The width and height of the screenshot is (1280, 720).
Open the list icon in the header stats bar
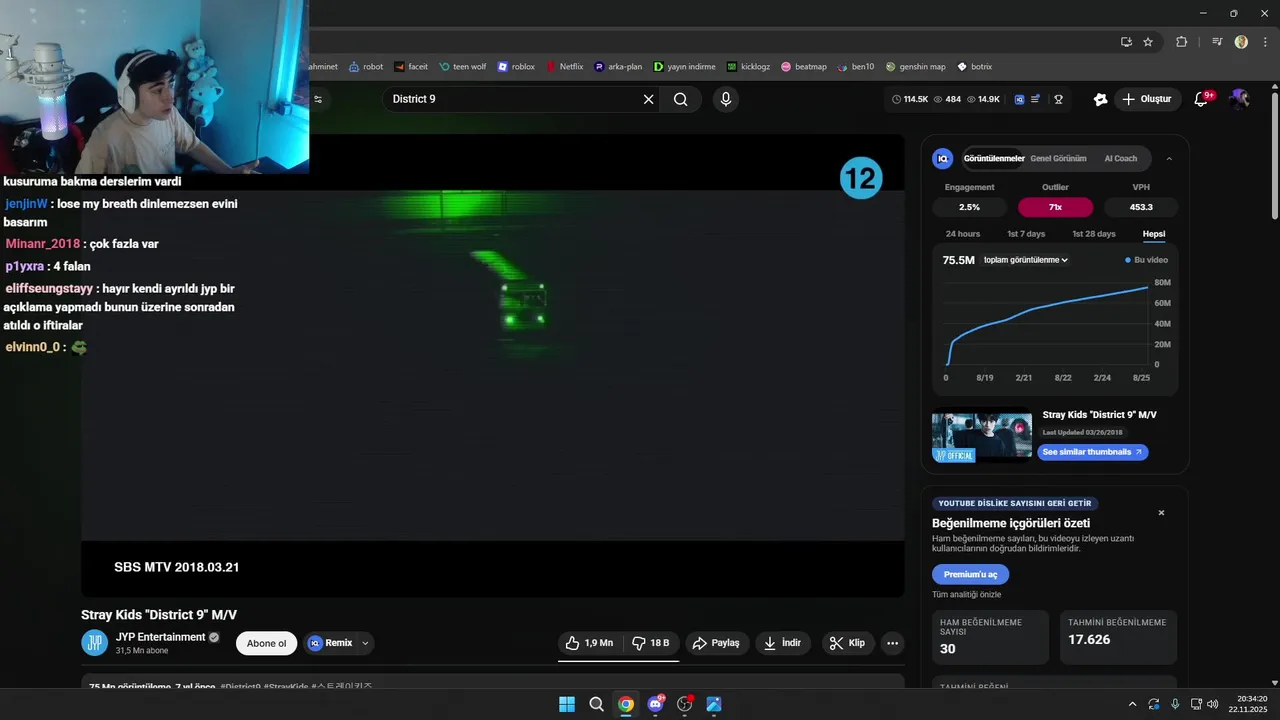tap(1036, 99)
